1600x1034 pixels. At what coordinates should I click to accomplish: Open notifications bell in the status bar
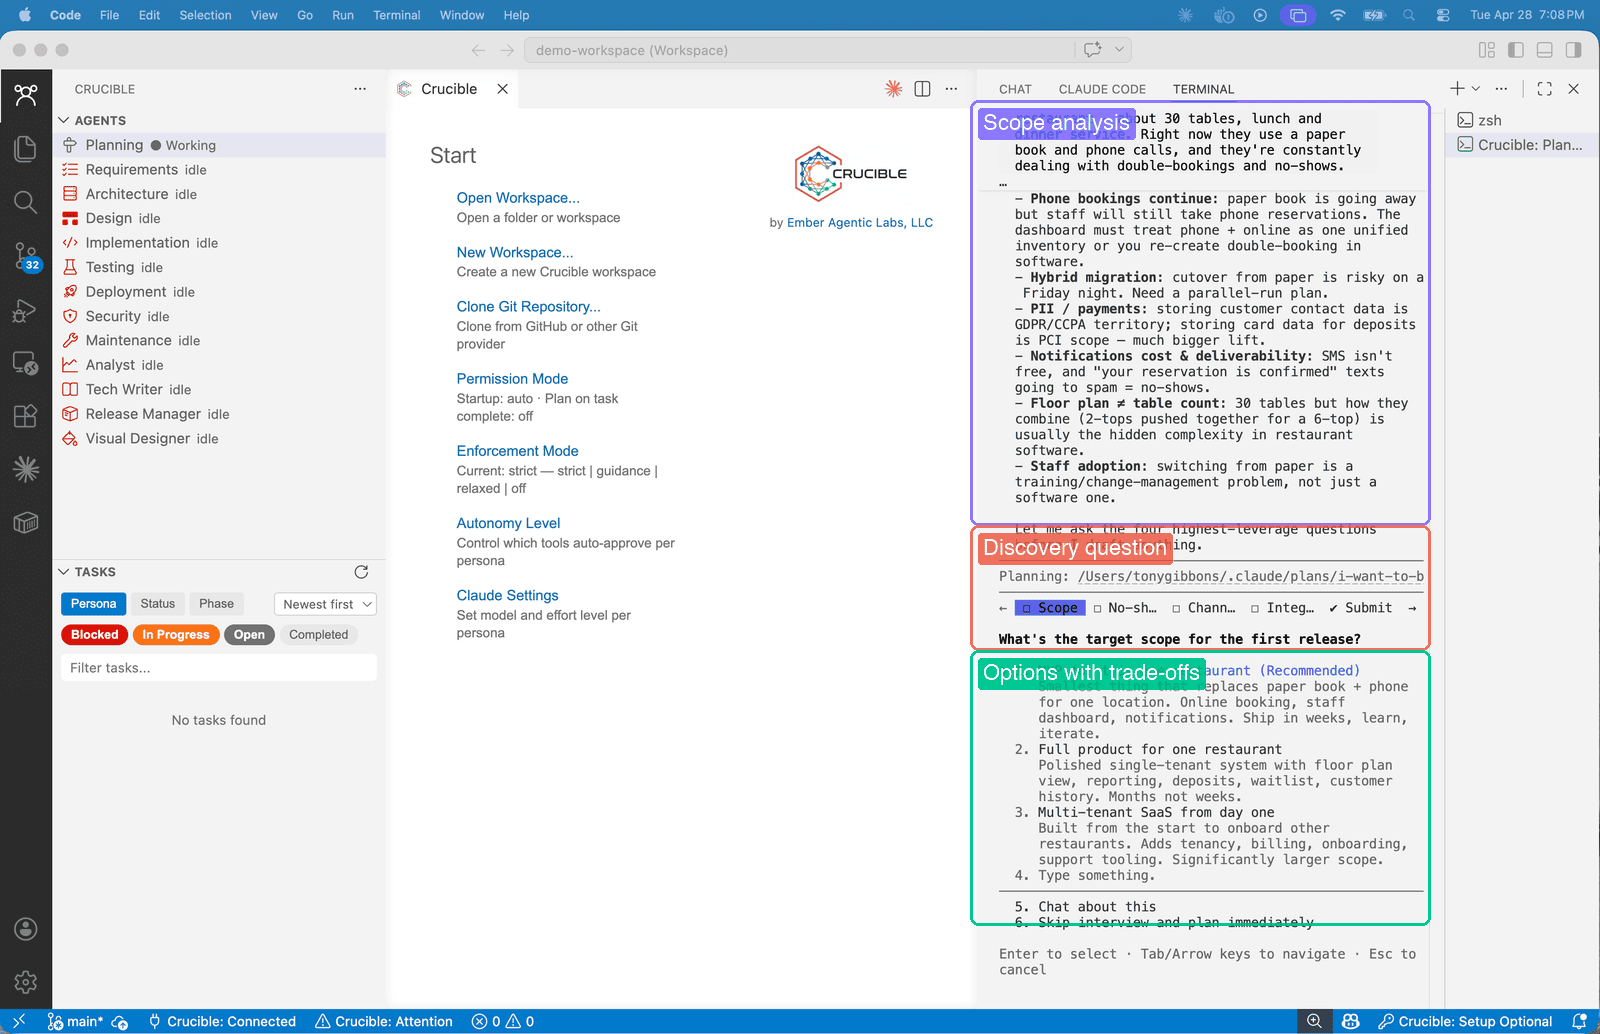1580,1022
